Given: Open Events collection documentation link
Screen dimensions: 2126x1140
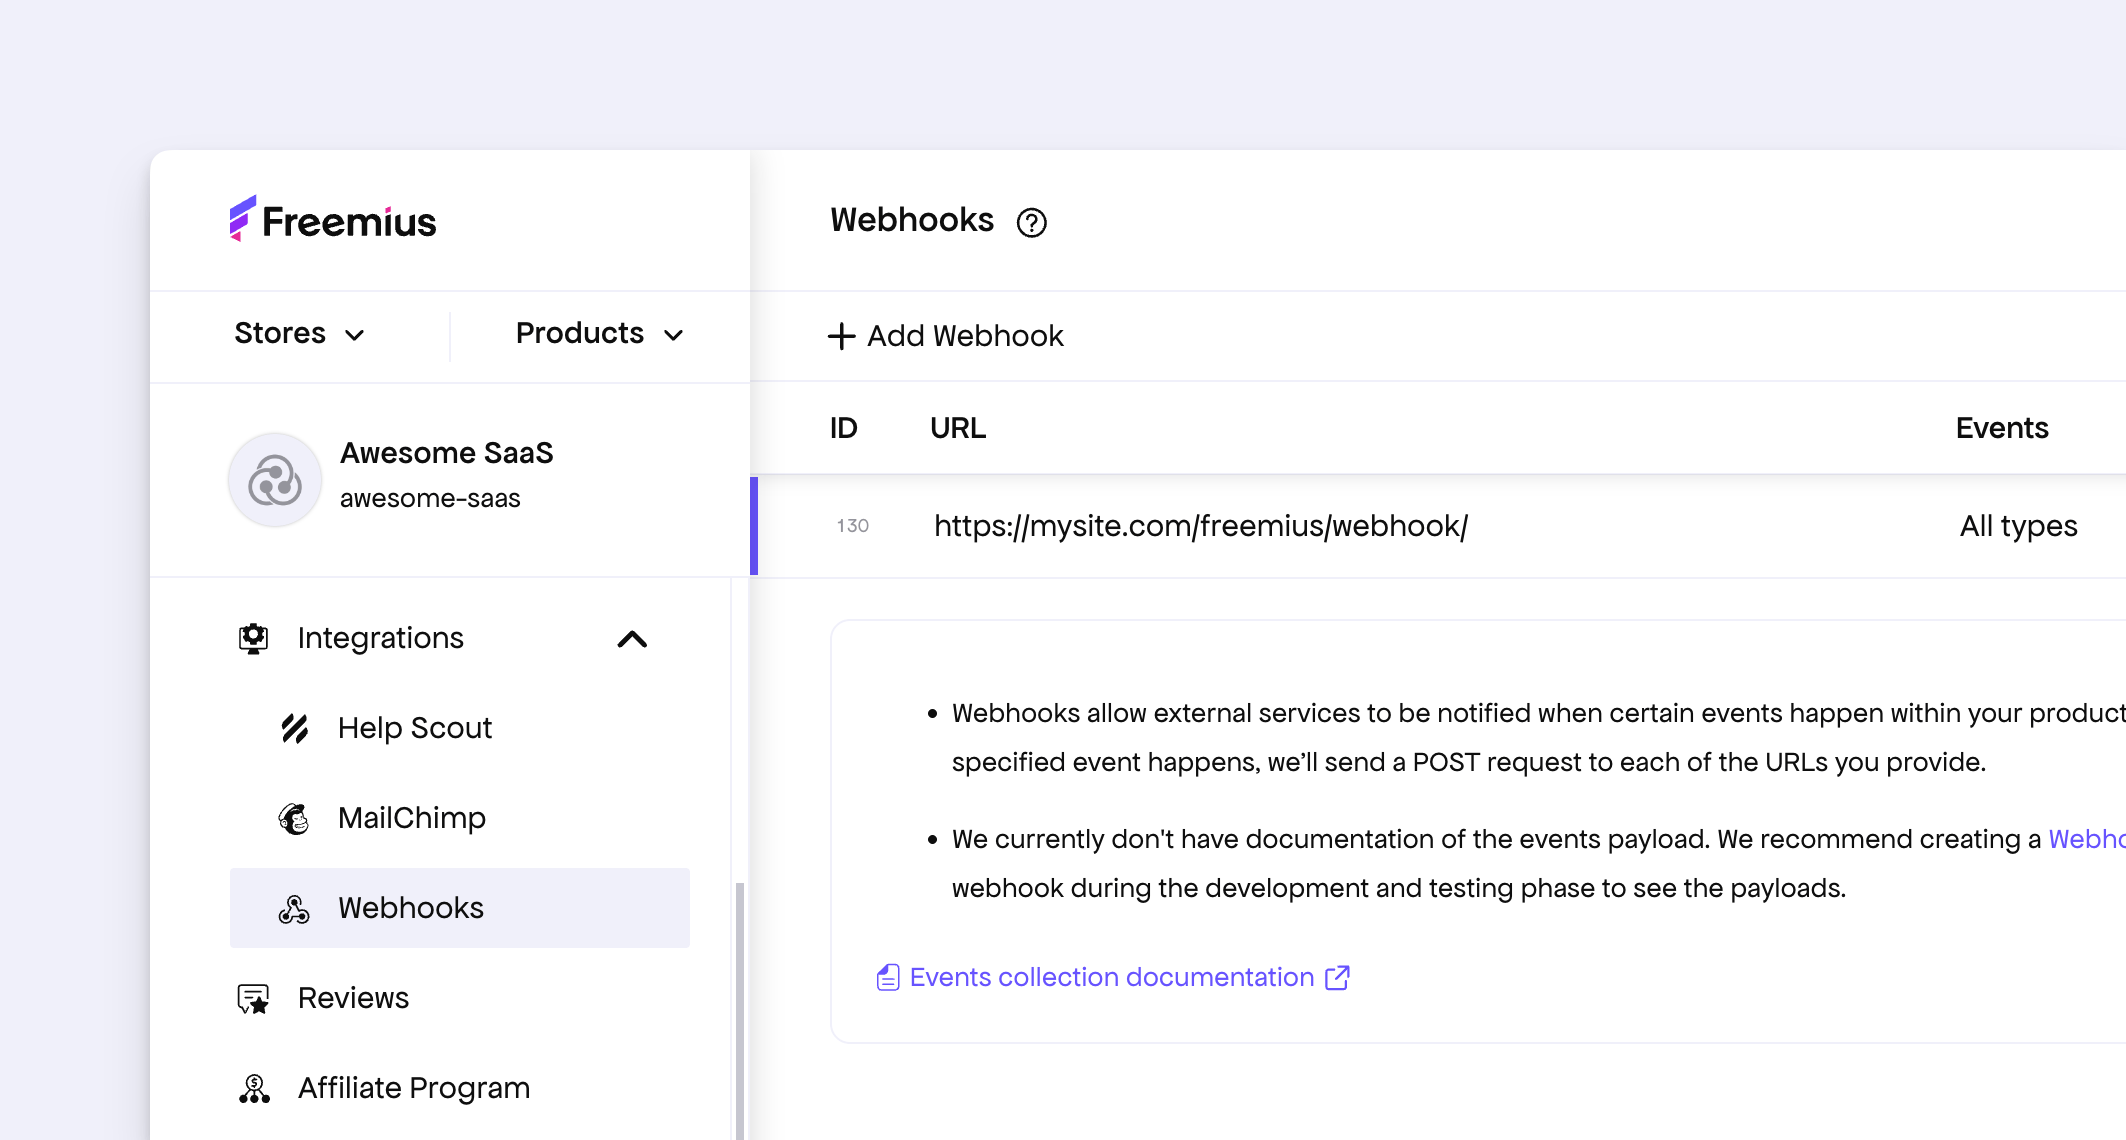Looking at the screenshot, I should coord(1112,977).
